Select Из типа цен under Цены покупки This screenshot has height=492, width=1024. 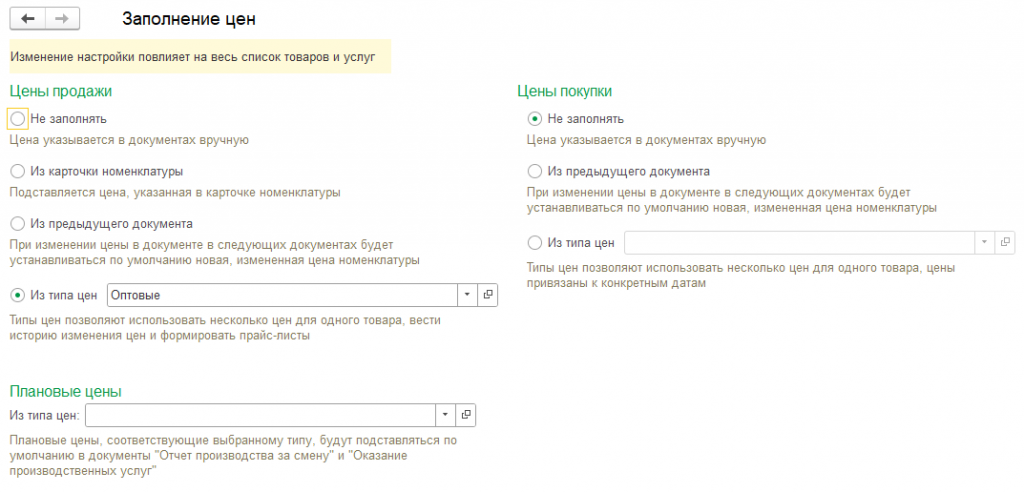(535, 243)
